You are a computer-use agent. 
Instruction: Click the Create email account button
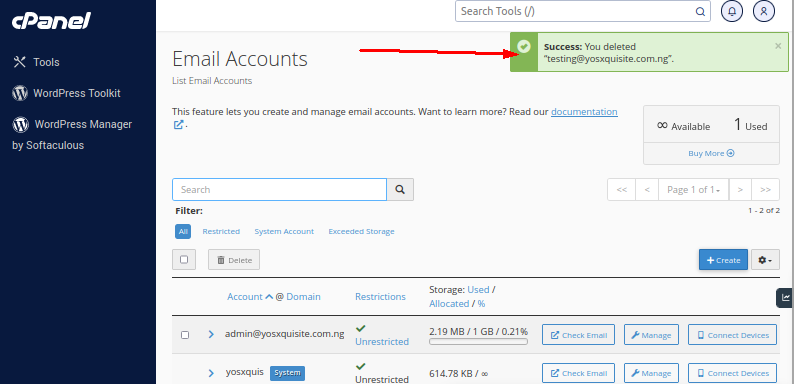click(723, 260)
